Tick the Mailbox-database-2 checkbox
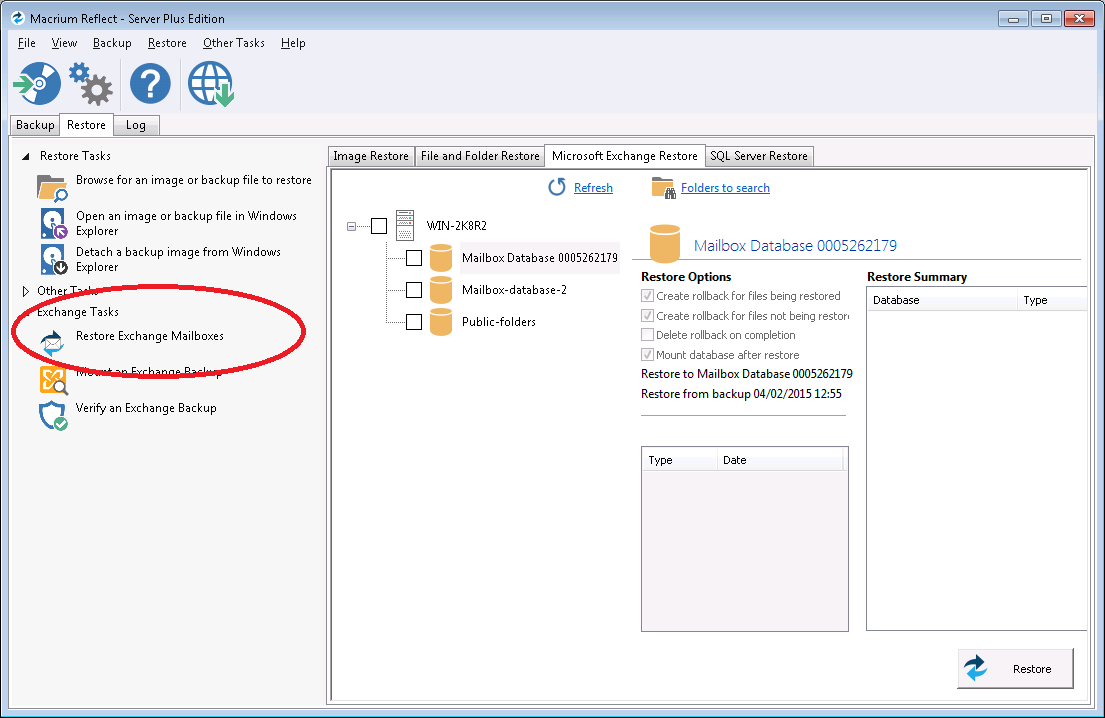Image resolution: width=1105 pixels, height=718 pixels. point(414,290)
